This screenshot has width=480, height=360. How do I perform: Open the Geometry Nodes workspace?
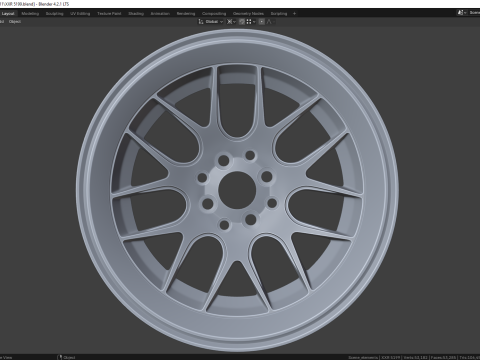tap(248, 14)
